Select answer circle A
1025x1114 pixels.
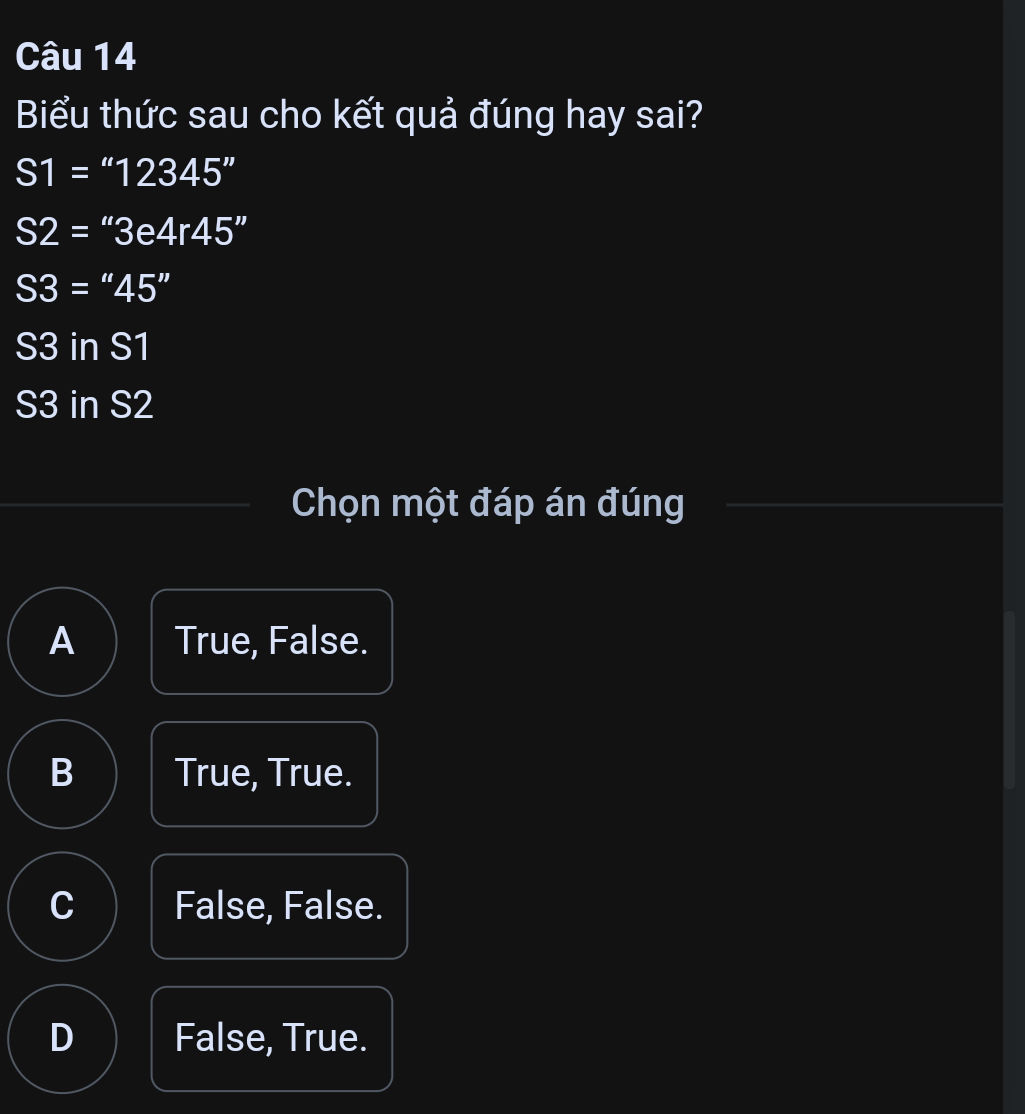pos(63,642)
